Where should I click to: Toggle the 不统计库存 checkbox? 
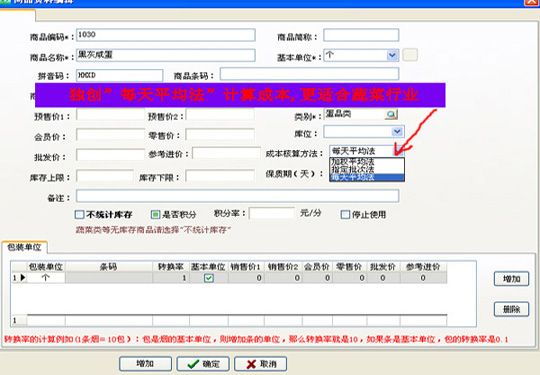tap(79, 215)
